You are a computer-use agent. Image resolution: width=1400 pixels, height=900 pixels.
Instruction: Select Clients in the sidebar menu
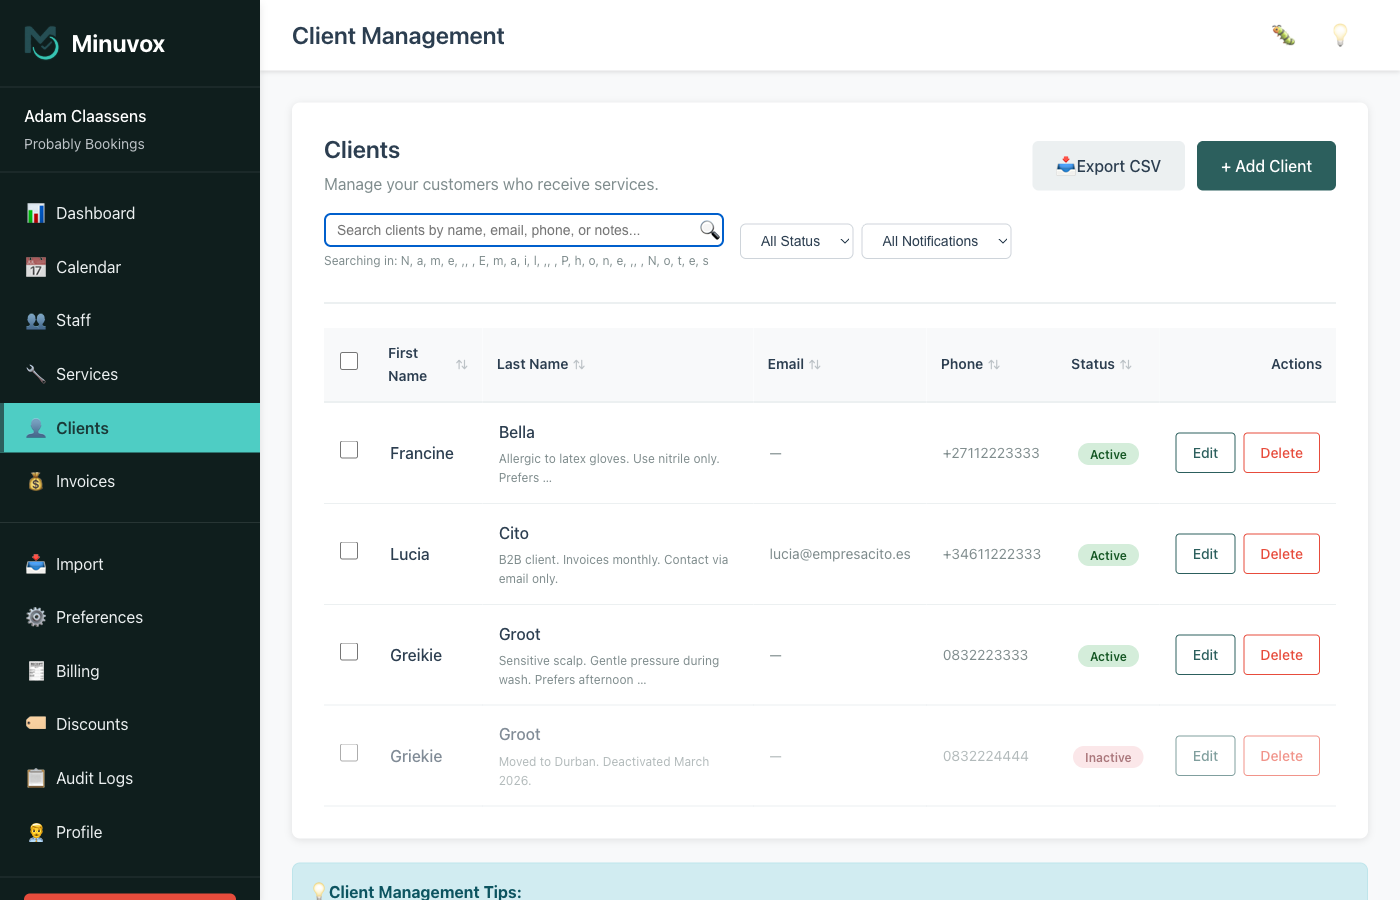[80, 427]
